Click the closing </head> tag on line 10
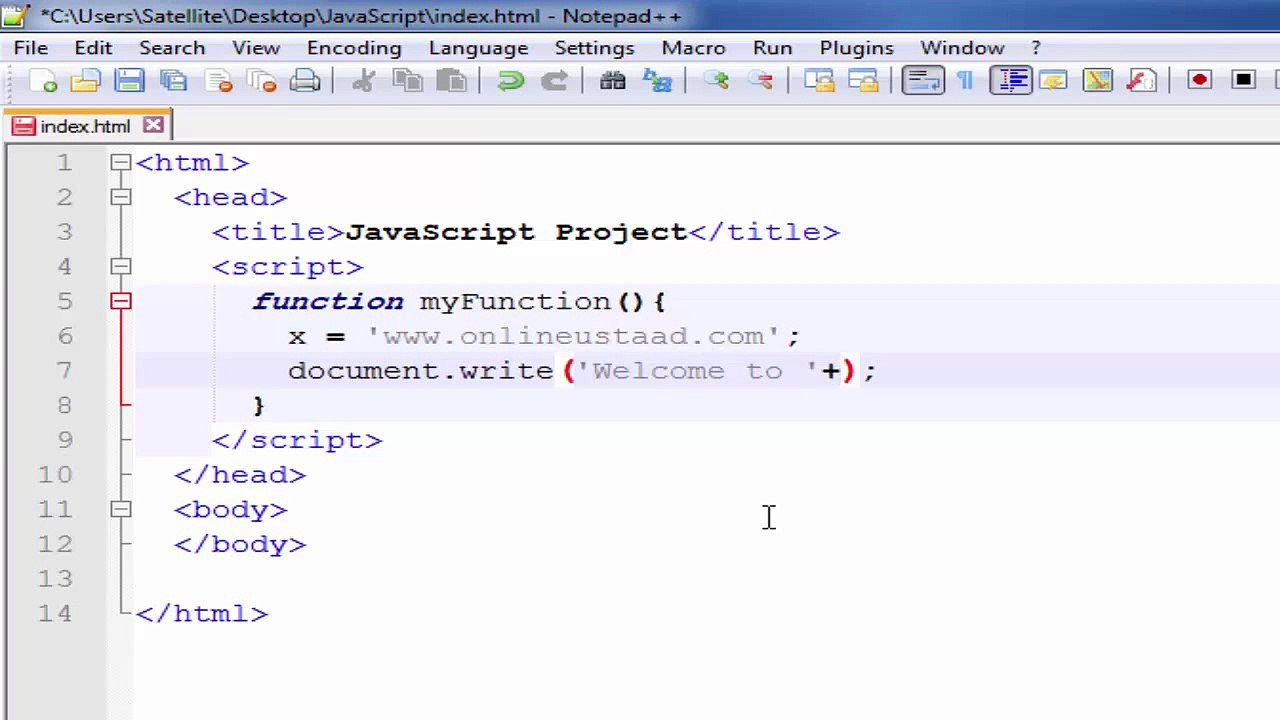Viewport: 1280px width, 720px height. coord(240,475)
